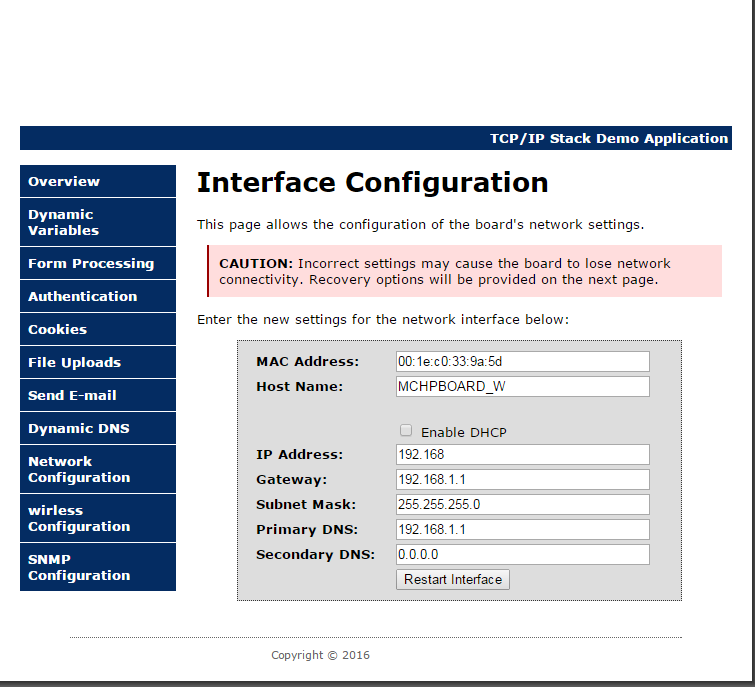Click the 'This page allows the configuration' sentence

click(420, 225)
